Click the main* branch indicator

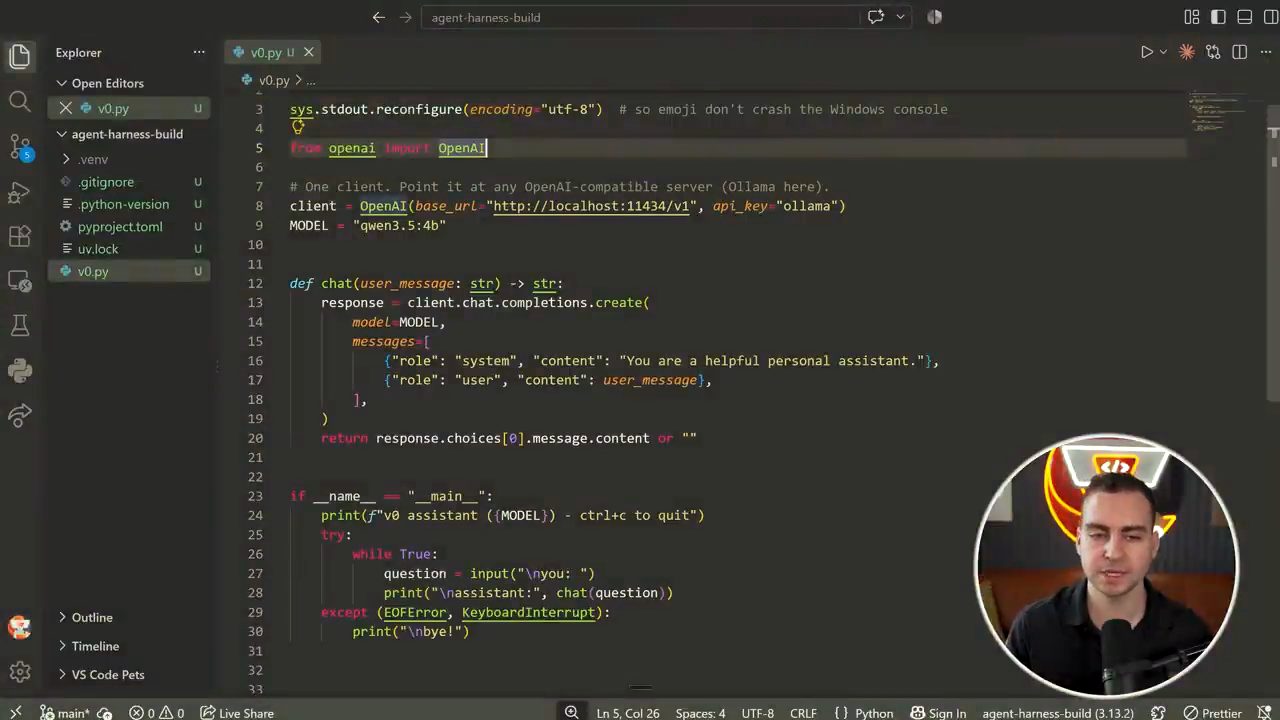click(x=64, y=713)
